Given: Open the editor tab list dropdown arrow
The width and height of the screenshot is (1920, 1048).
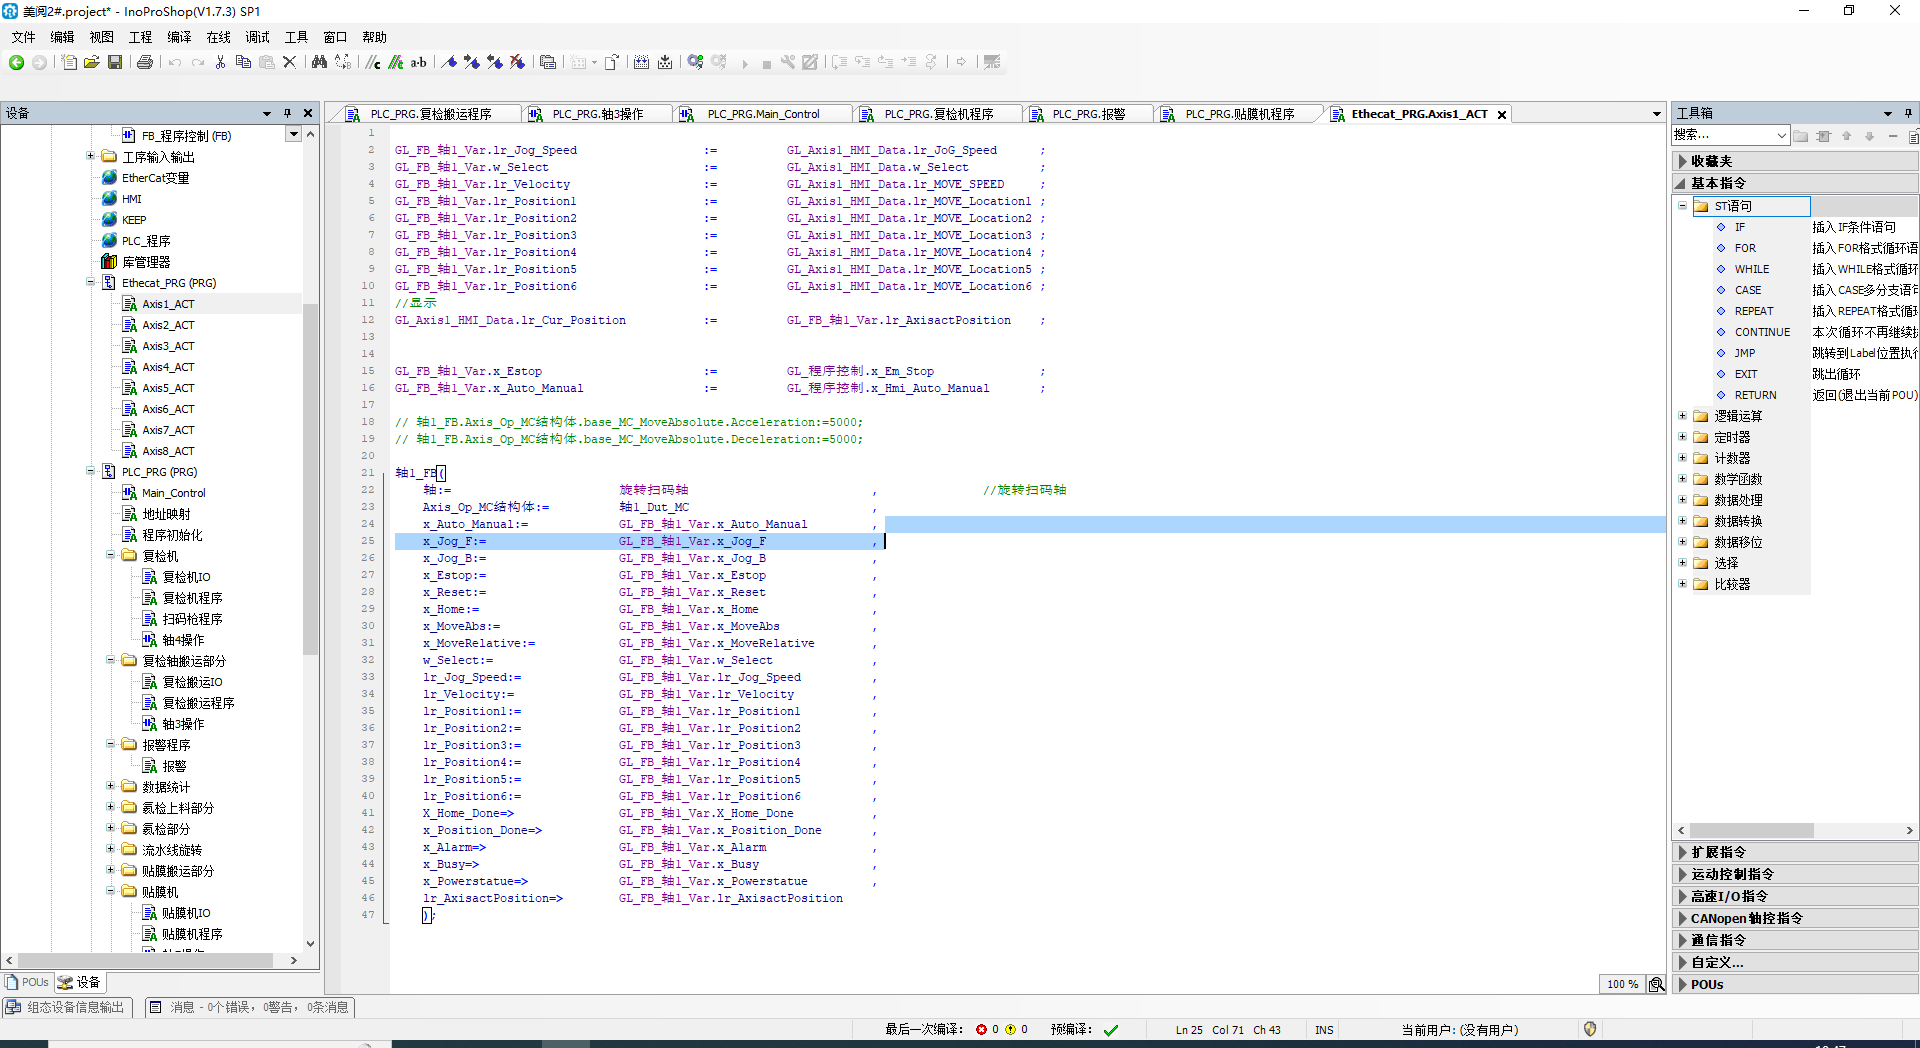Looking at the screenshot, I should 1656,114.
